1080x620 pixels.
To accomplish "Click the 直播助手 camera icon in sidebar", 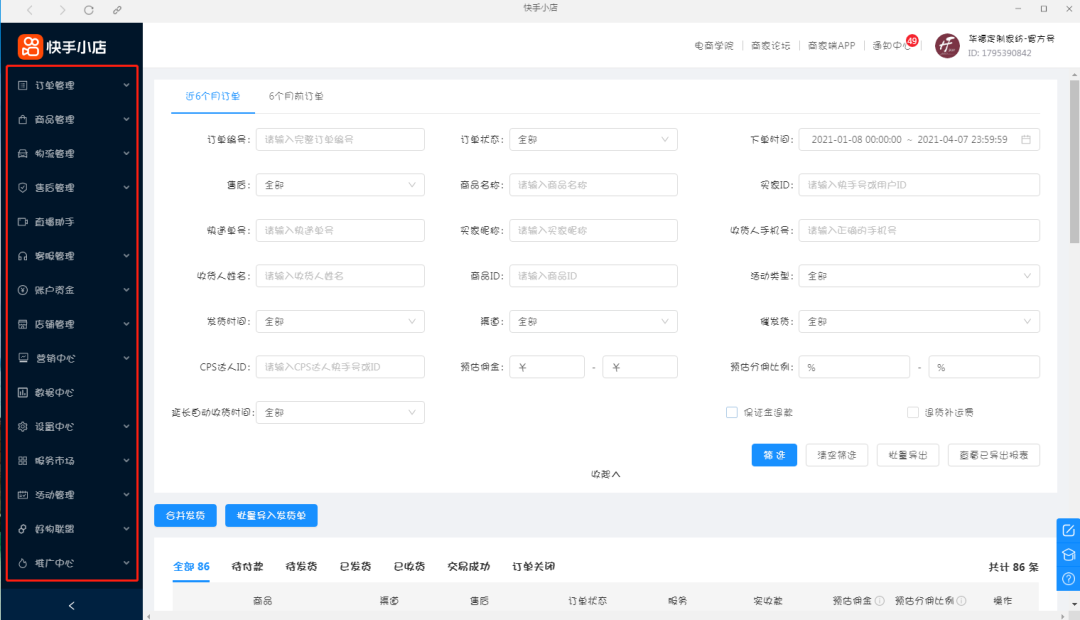I will [x=23, y=222].
